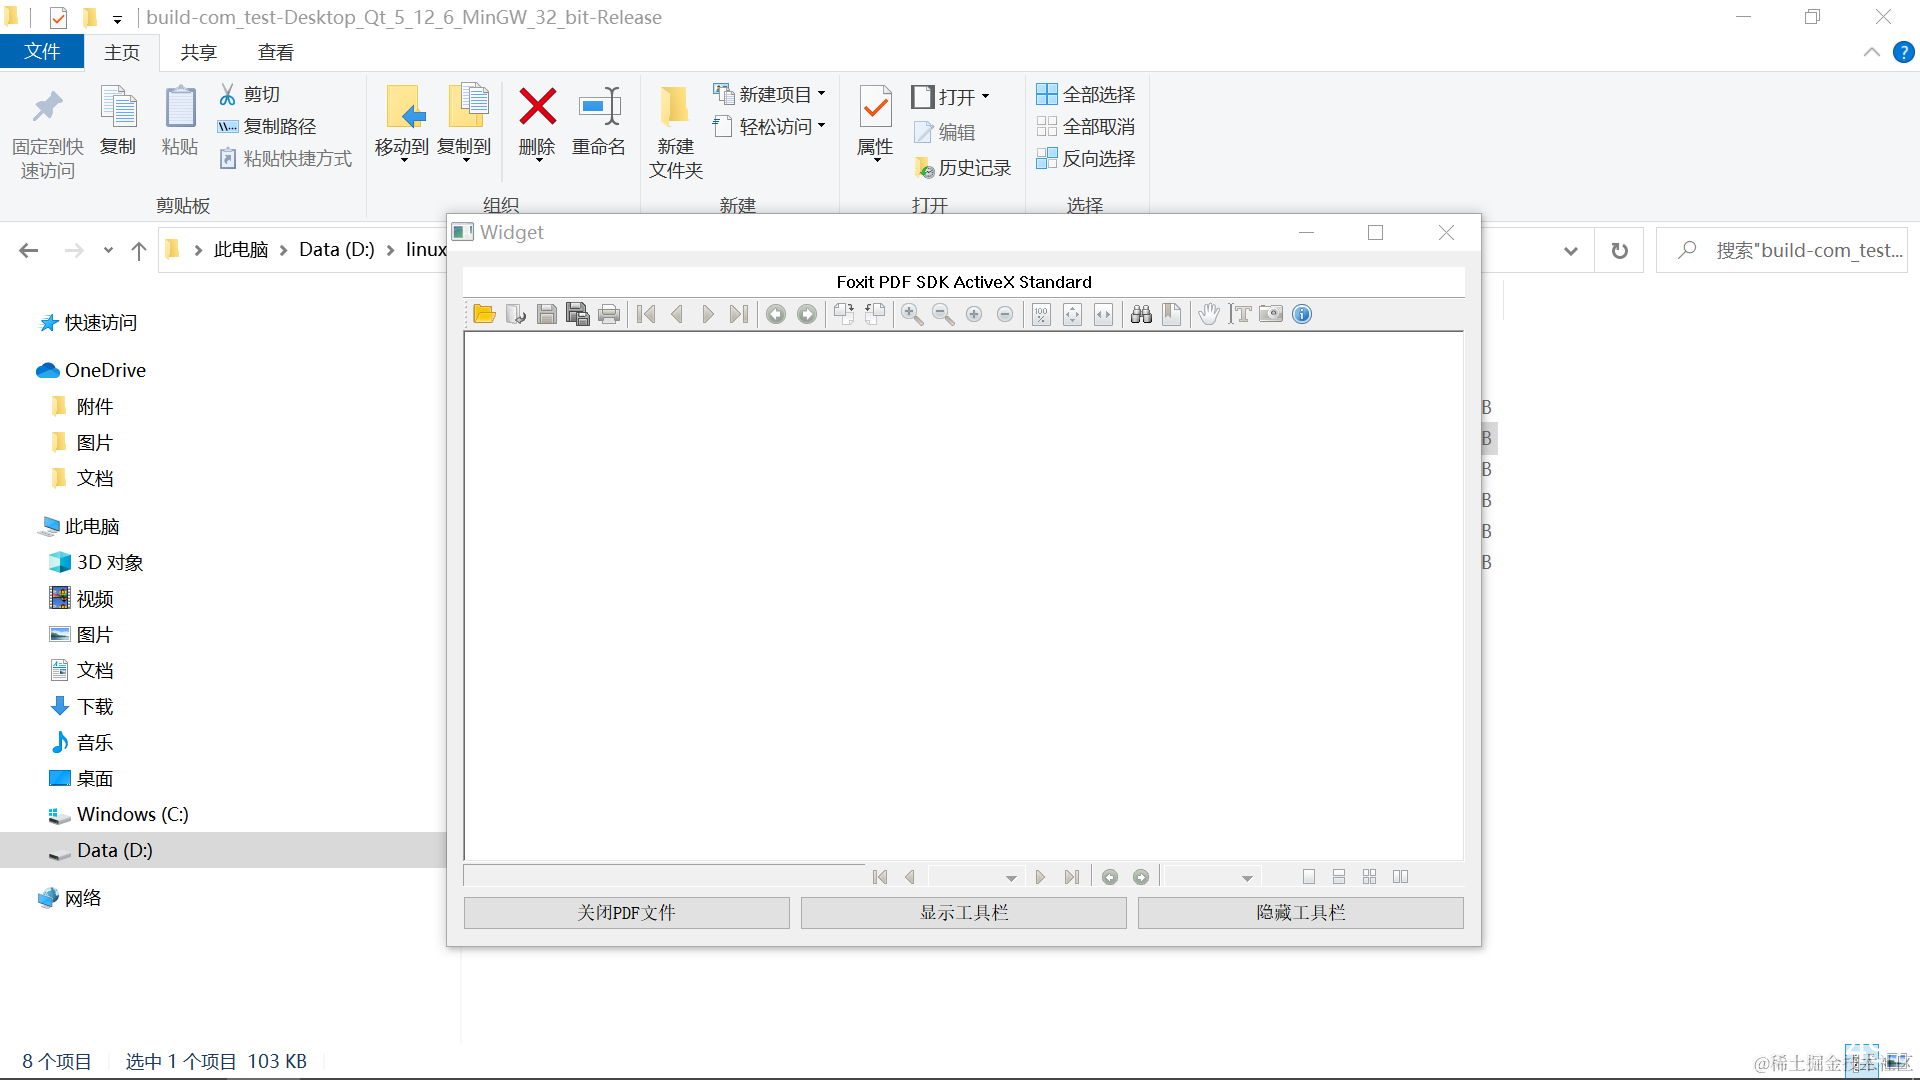Click the blue info about icon
Image resolution: width=1920 pixels, height=1080 pixels.
pyautogui.click(x=1302, y=314)
